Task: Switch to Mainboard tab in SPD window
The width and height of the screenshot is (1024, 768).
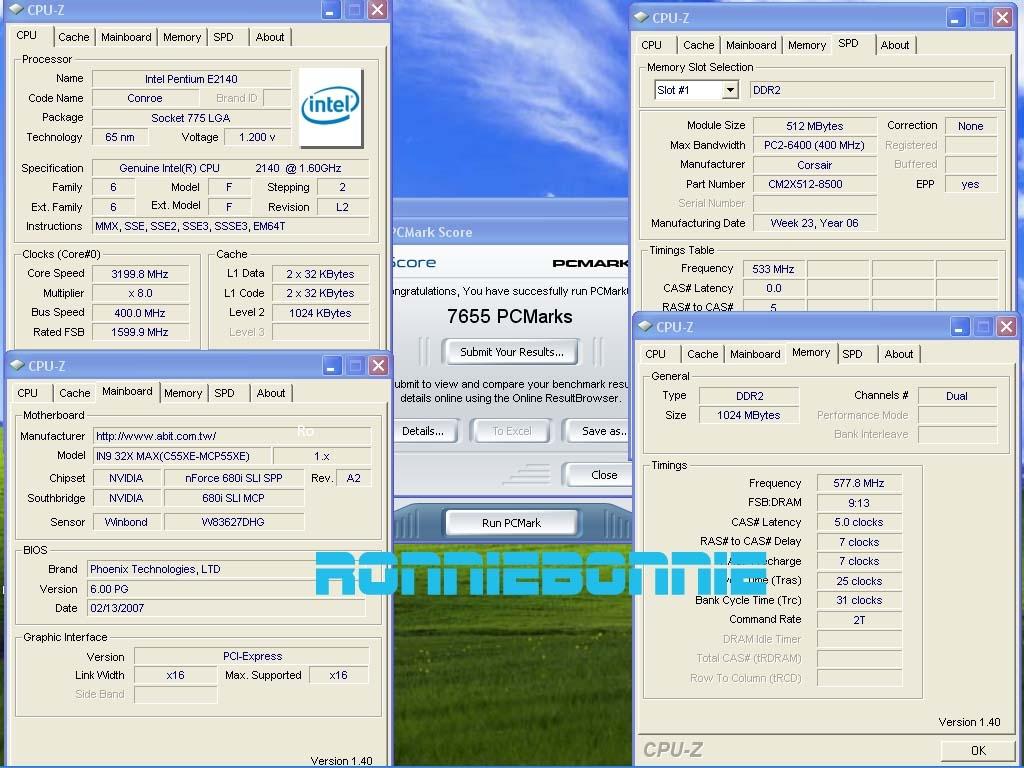Action: [x=751, y=45]
